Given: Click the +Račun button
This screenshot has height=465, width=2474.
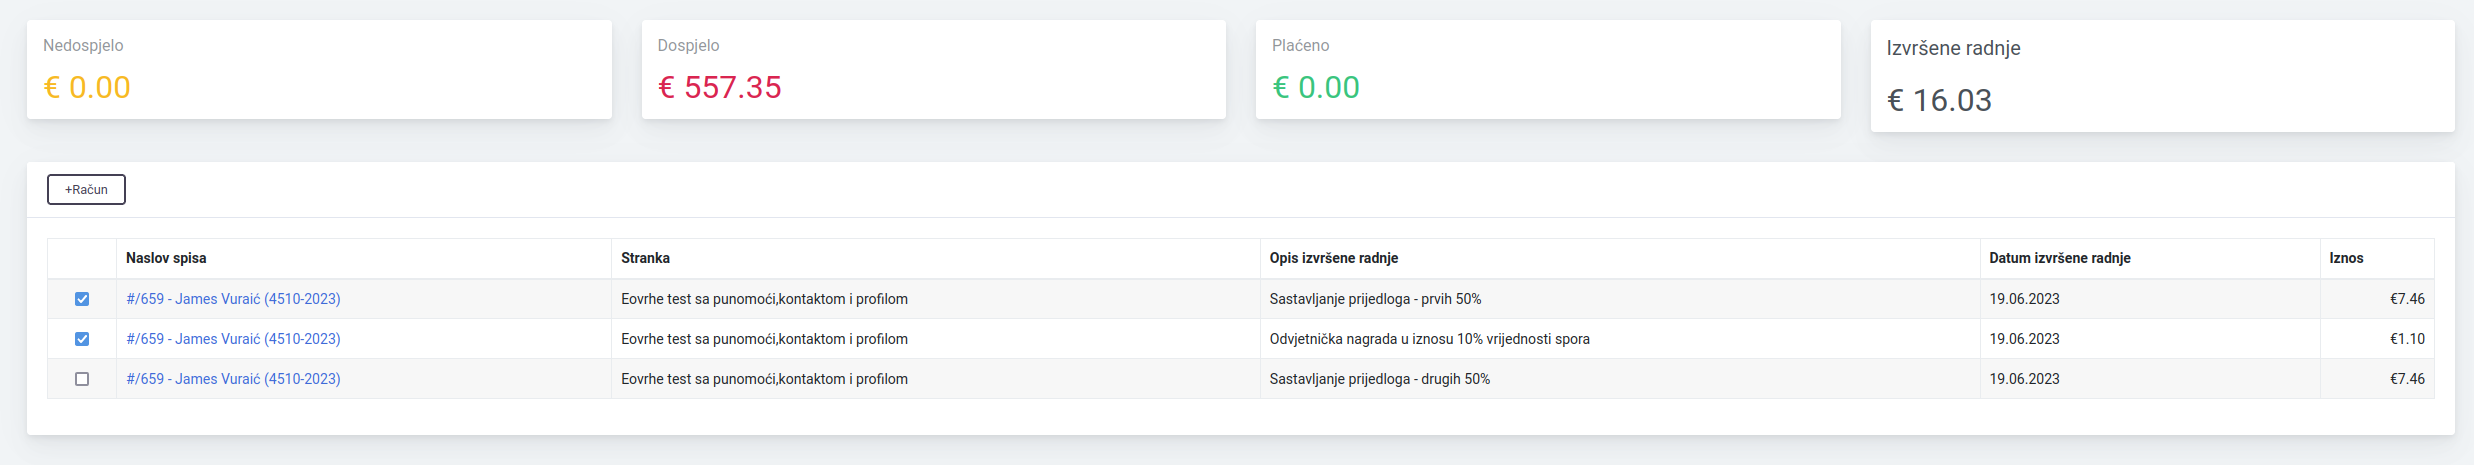Looking at the screenshot, I should (86, 189).
